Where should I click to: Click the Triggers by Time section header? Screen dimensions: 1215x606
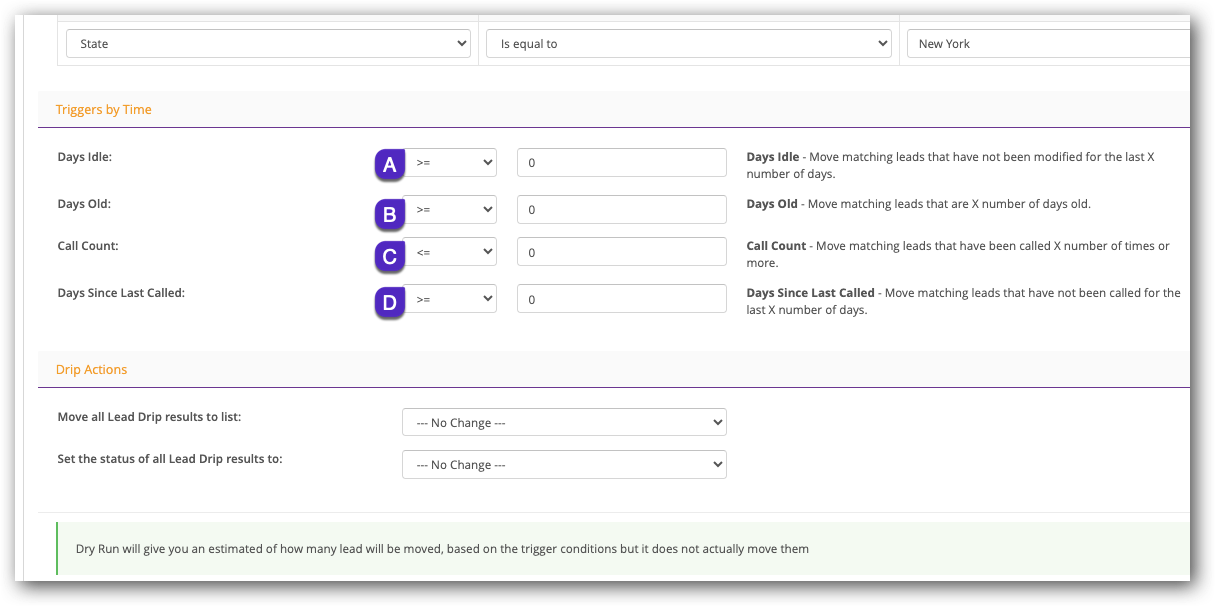coord(104,110)
